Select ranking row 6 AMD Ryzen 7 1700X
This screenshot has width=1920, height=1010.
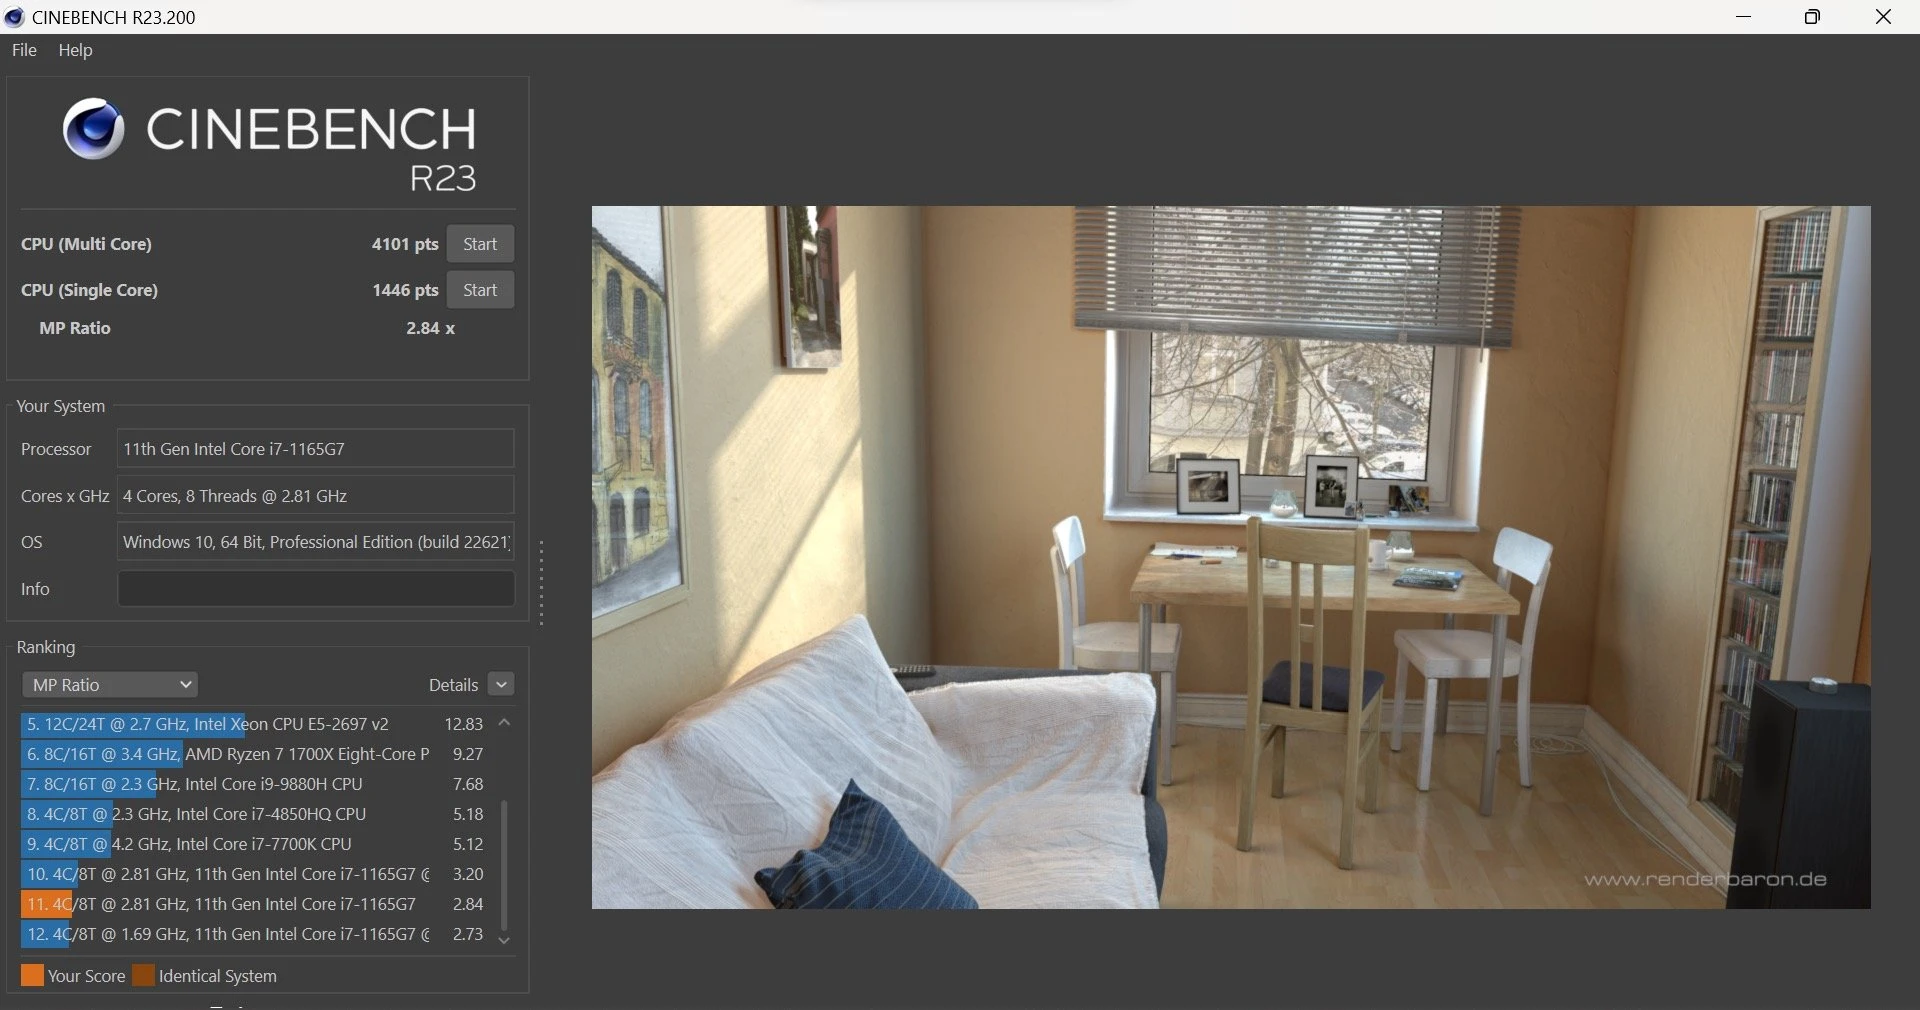tap(255, 754)
